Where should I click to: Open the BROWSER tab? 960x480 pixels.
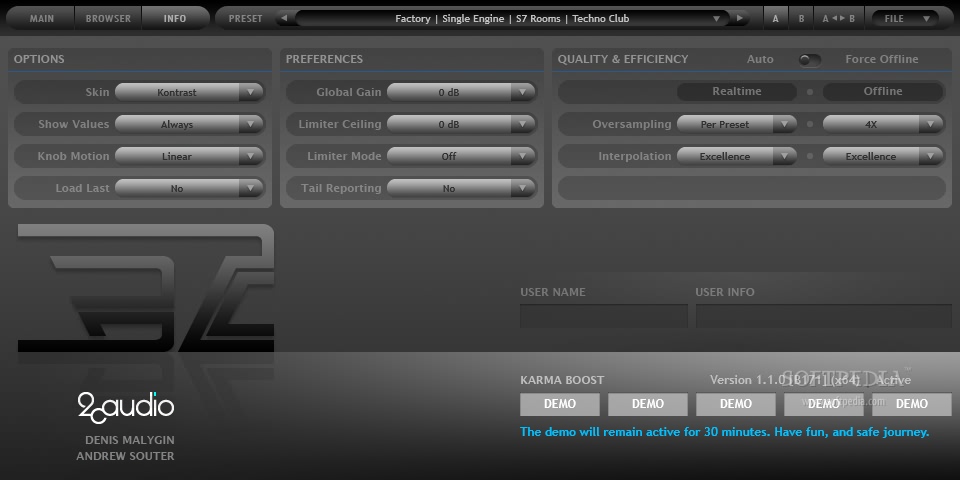point(108,18)
